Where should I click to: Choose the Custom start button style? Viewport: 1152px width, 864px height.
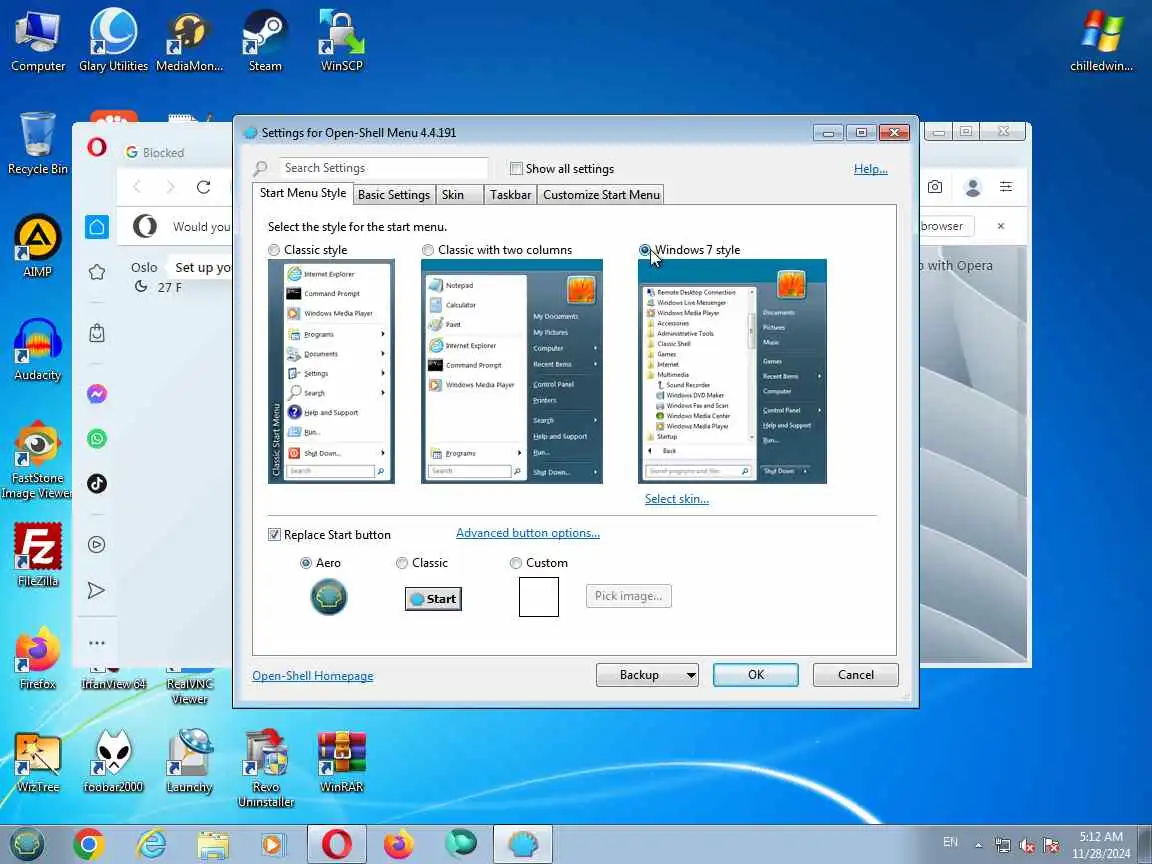tap(516, 563)
